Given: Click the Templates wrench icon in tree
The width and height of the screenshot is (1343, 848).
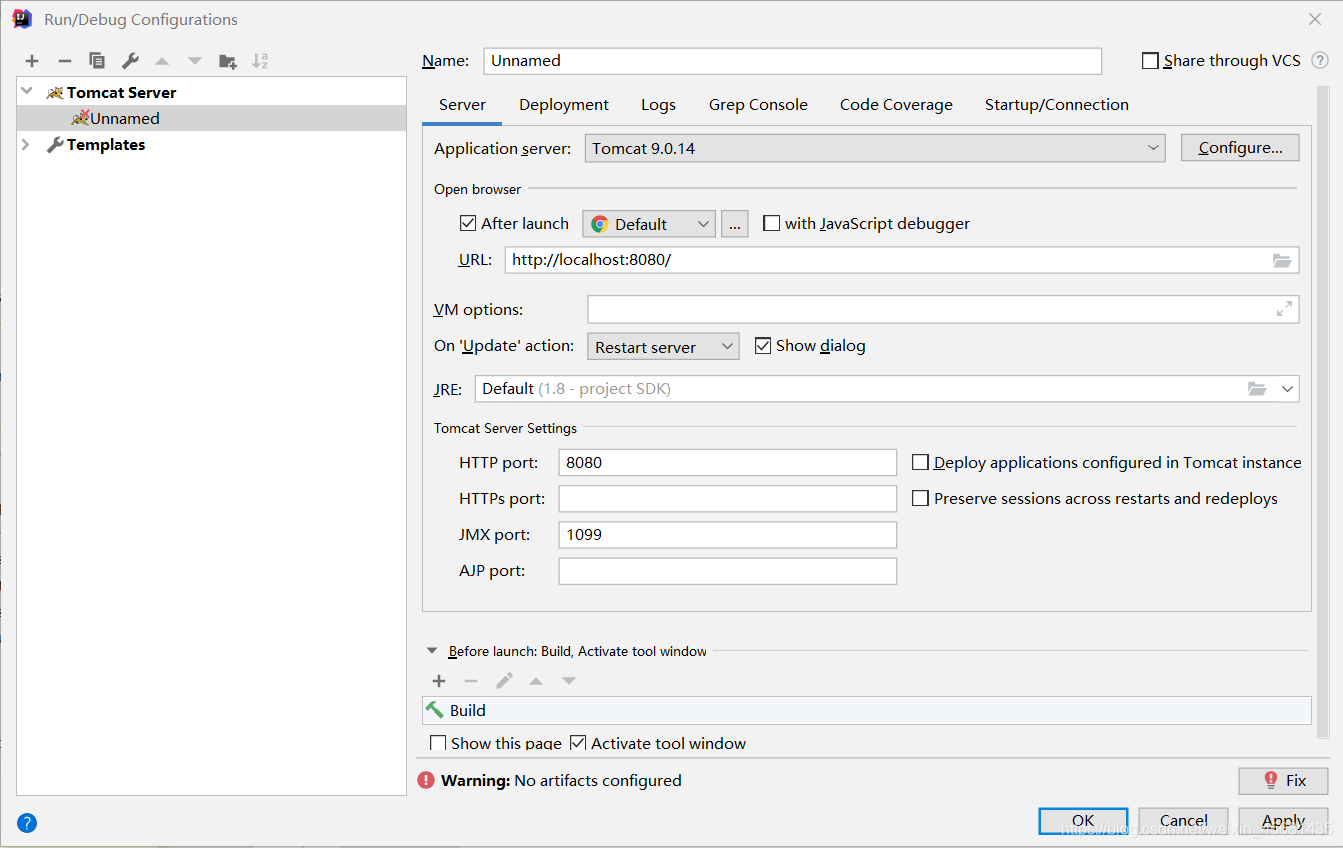Looking at the screenshot, I should [55, 145].
